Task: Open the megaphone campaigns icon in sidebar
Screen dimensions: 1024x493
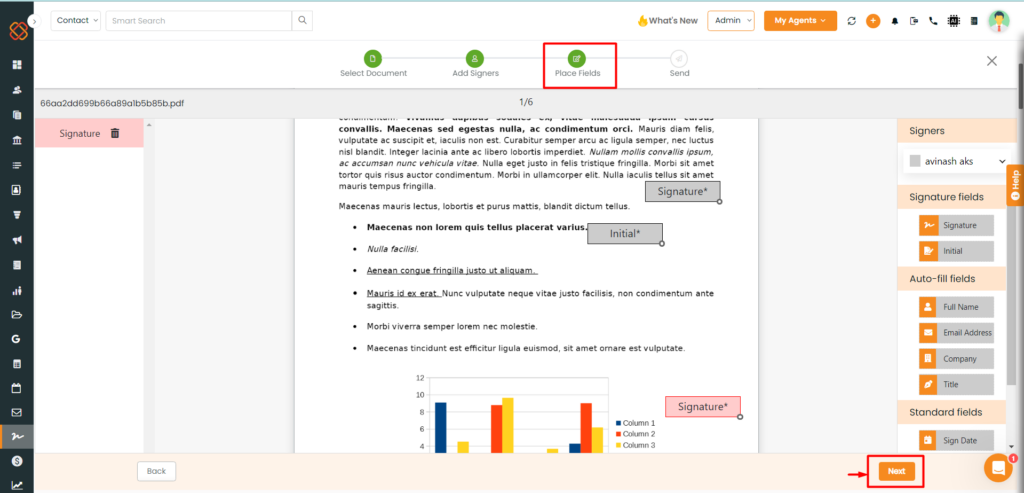Action: click(x=17, y=240)
